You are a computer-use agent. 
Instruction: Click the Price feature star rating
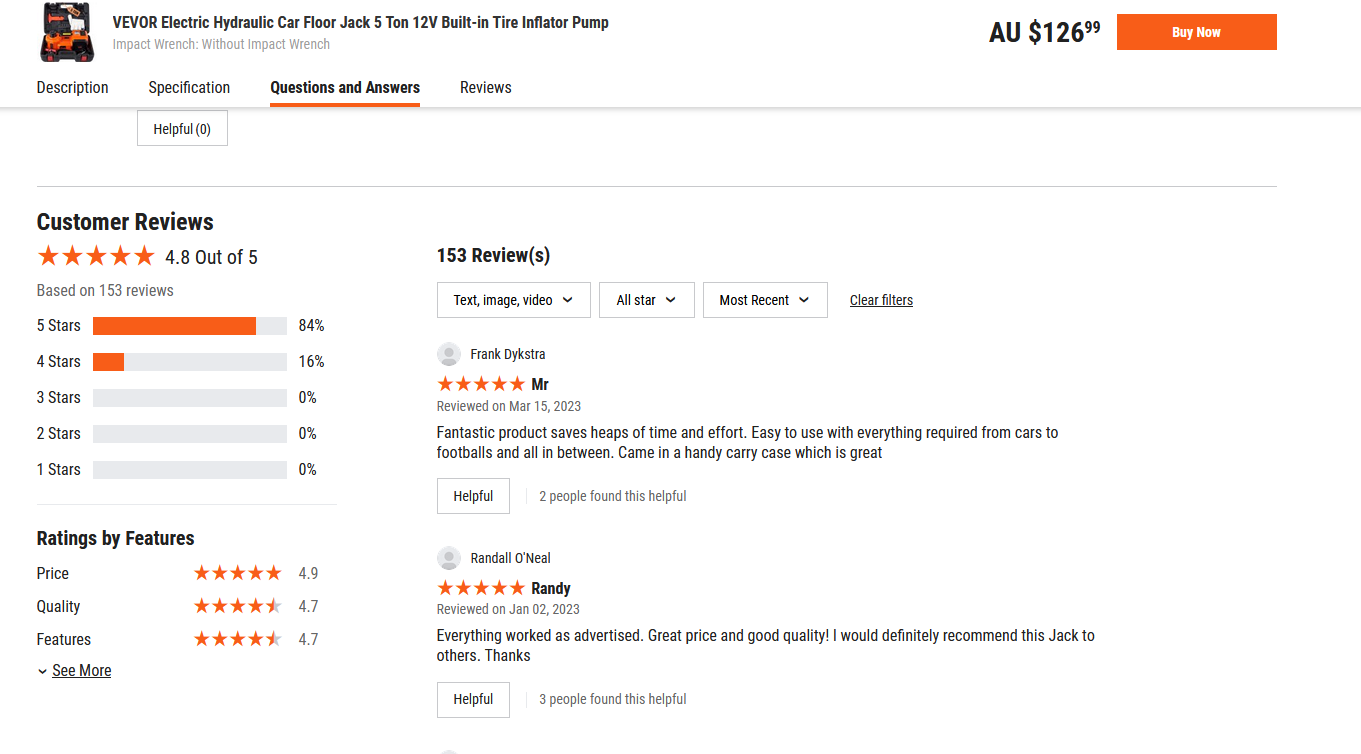click(x=237, y=573)
